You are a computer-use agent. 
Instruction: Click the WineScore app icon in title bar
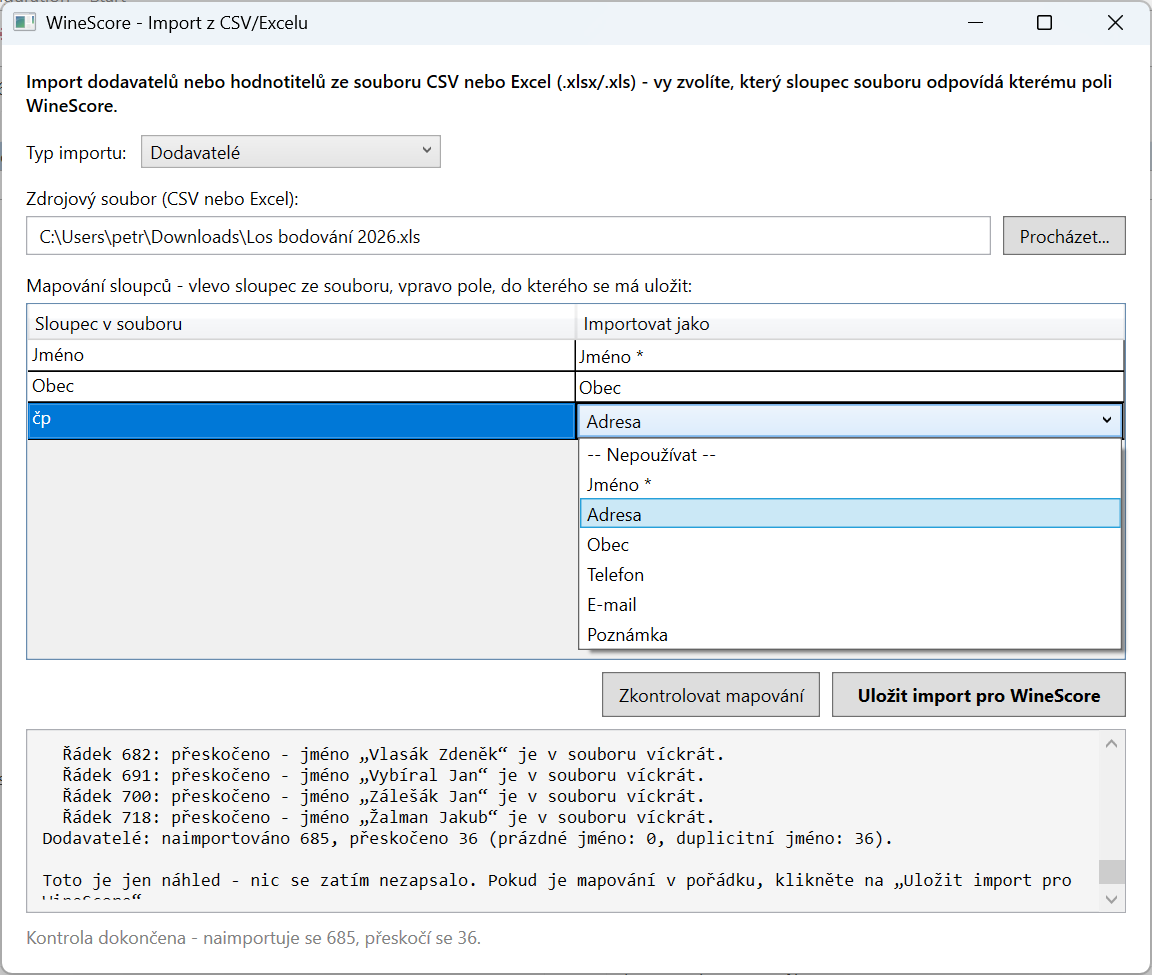tap(24, 23)
